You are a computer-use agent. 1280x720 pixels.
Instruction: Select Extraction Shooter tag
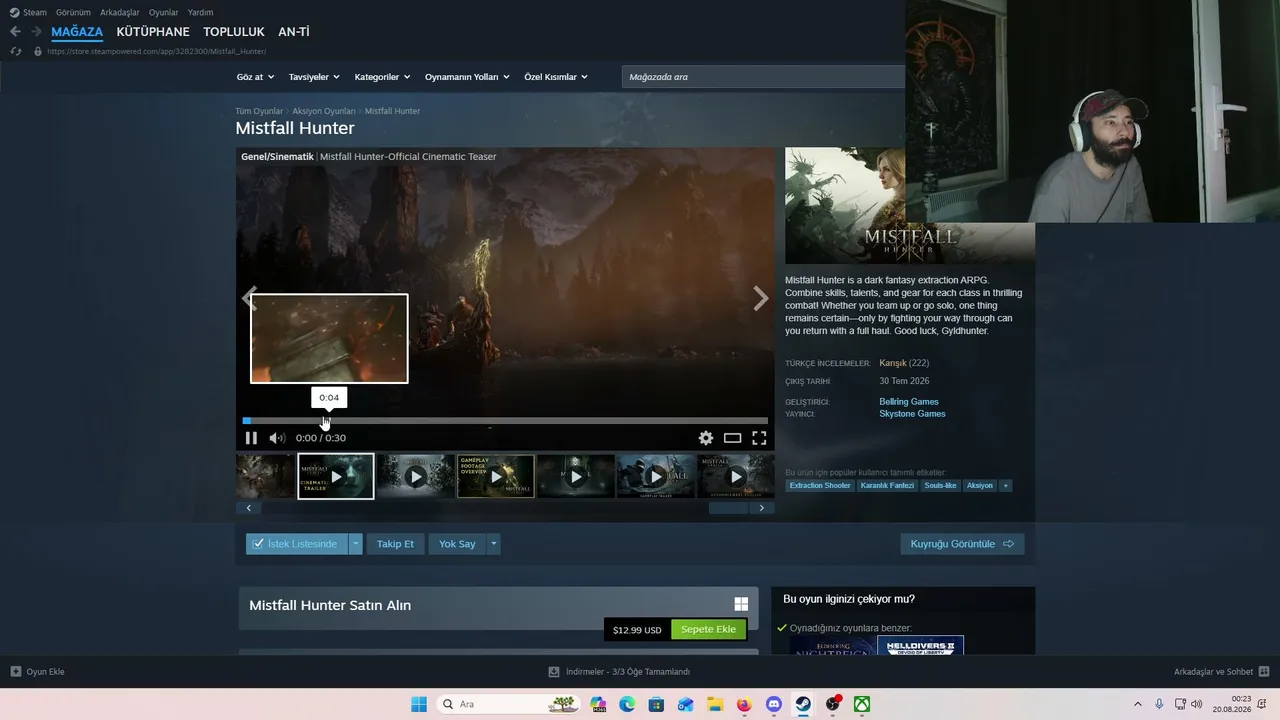820,486
